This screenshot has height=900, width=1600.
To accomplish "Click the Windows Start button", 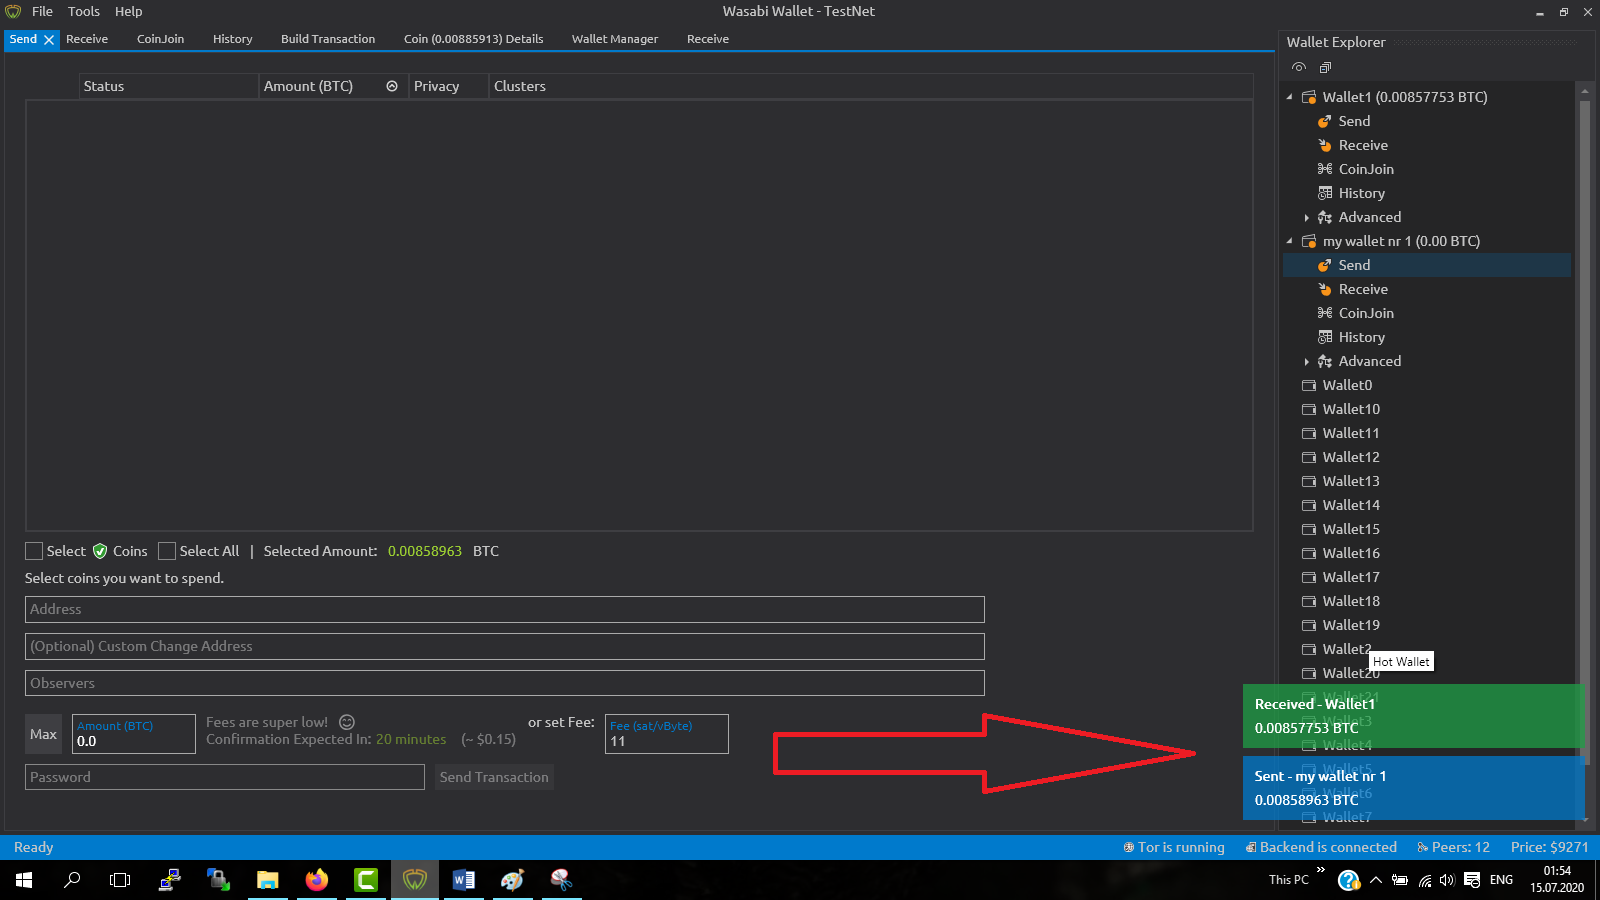I will pyautogui.click(x=24, y=880).
